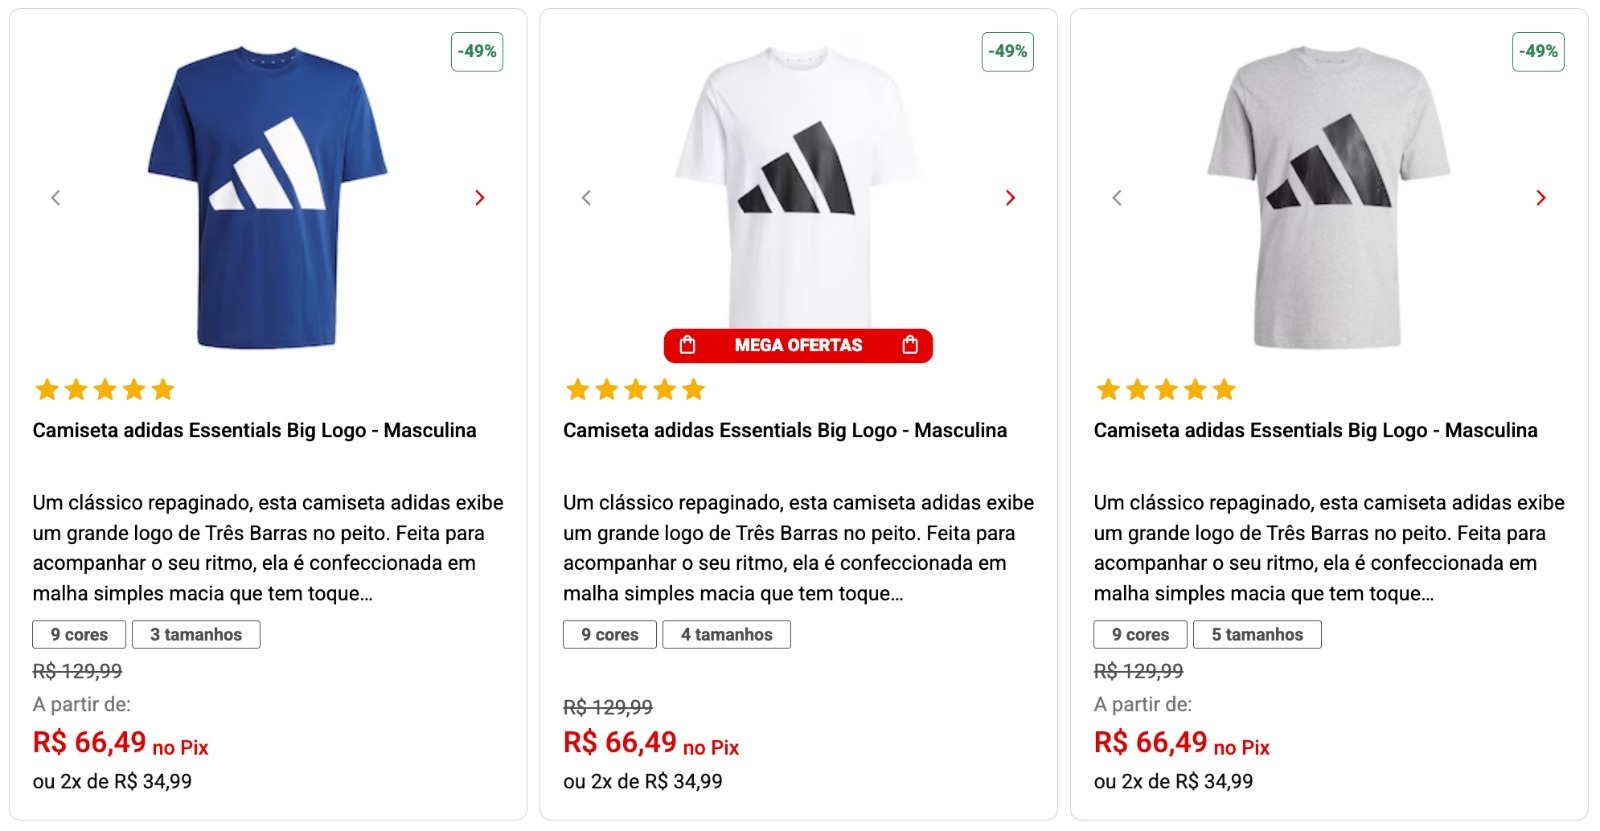Click '9 cores' tag on white shirt
This screenshot has height=831, width=1600.
(x=610, y=635)
